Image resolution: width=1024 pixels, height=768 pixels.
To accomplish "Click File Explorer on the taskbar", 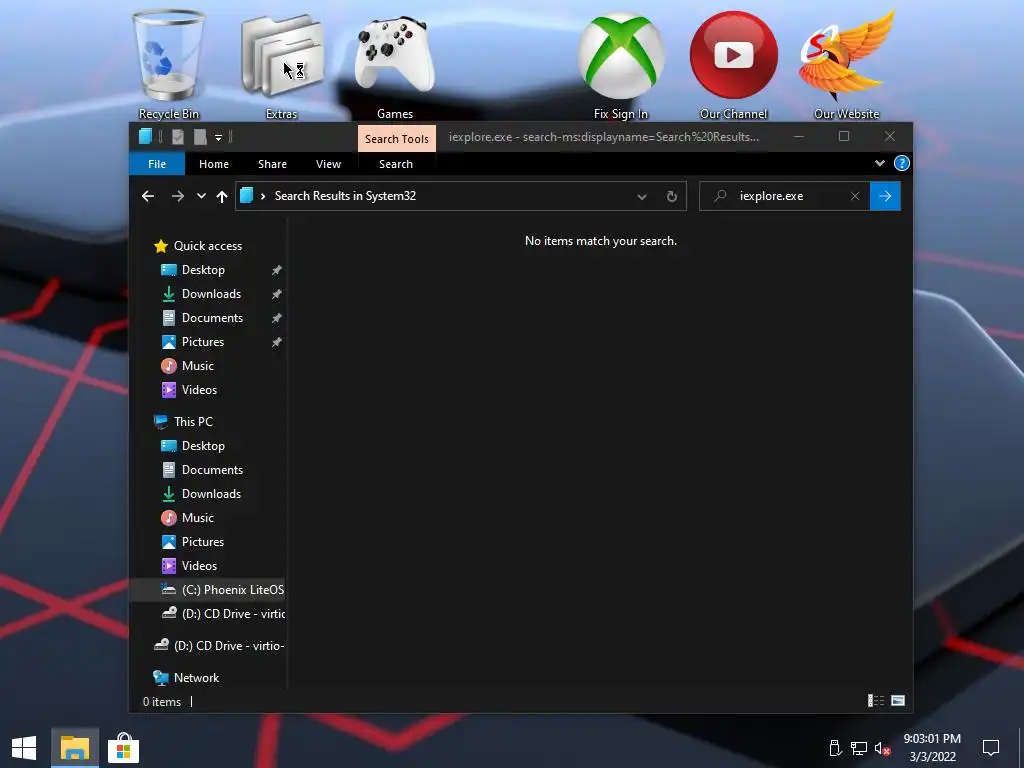I will (74, 748).
